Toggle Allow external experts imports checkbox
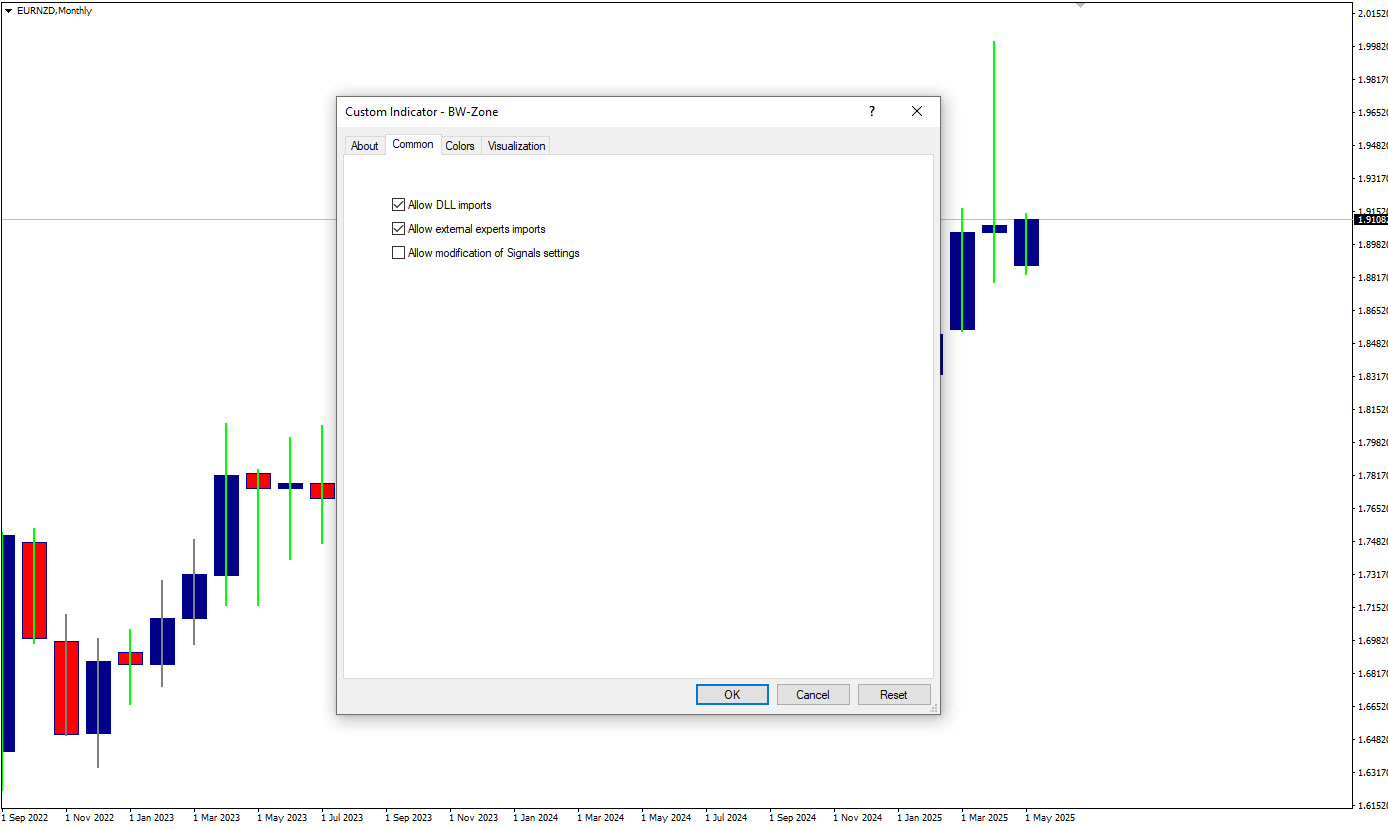The width and height of the screenshot is (1388, 829). (x=399, y=229)
